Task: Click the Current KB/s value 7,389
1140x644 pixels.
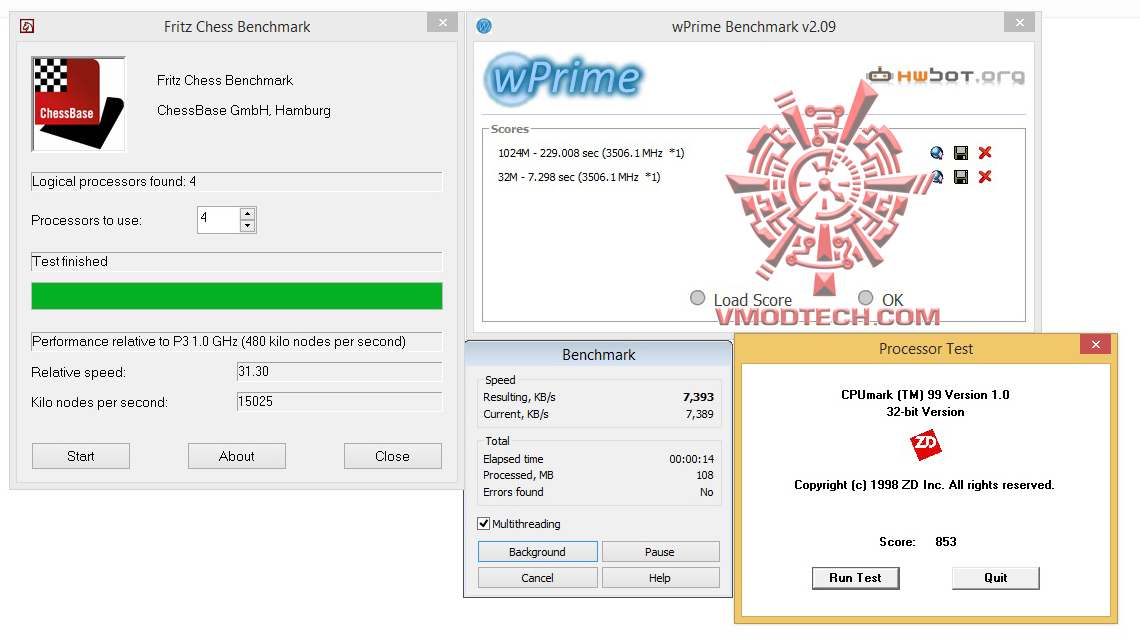Action: coord(699,414)
